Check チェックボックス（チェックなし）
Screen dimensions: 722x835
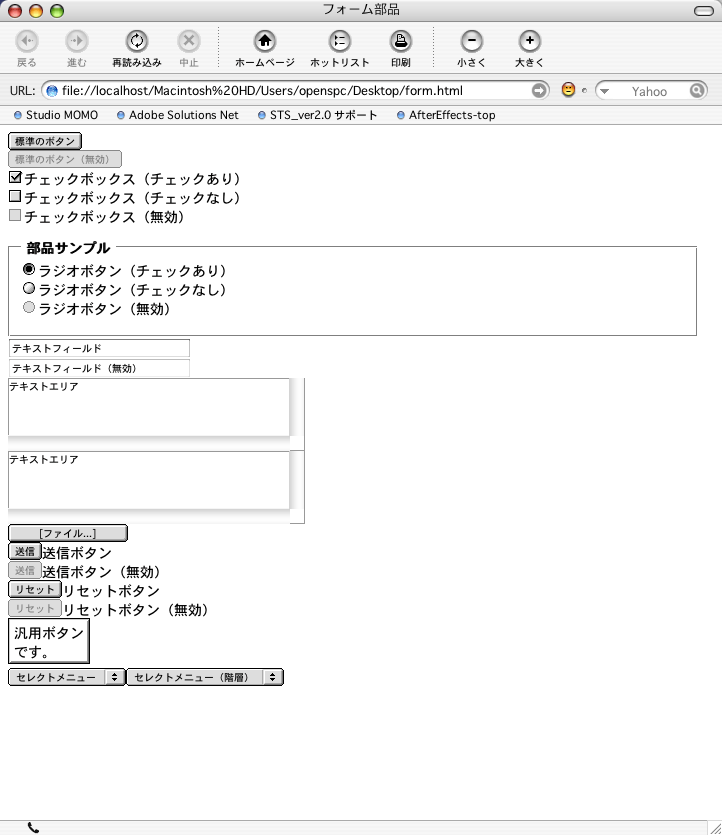(x=15, y=197)
